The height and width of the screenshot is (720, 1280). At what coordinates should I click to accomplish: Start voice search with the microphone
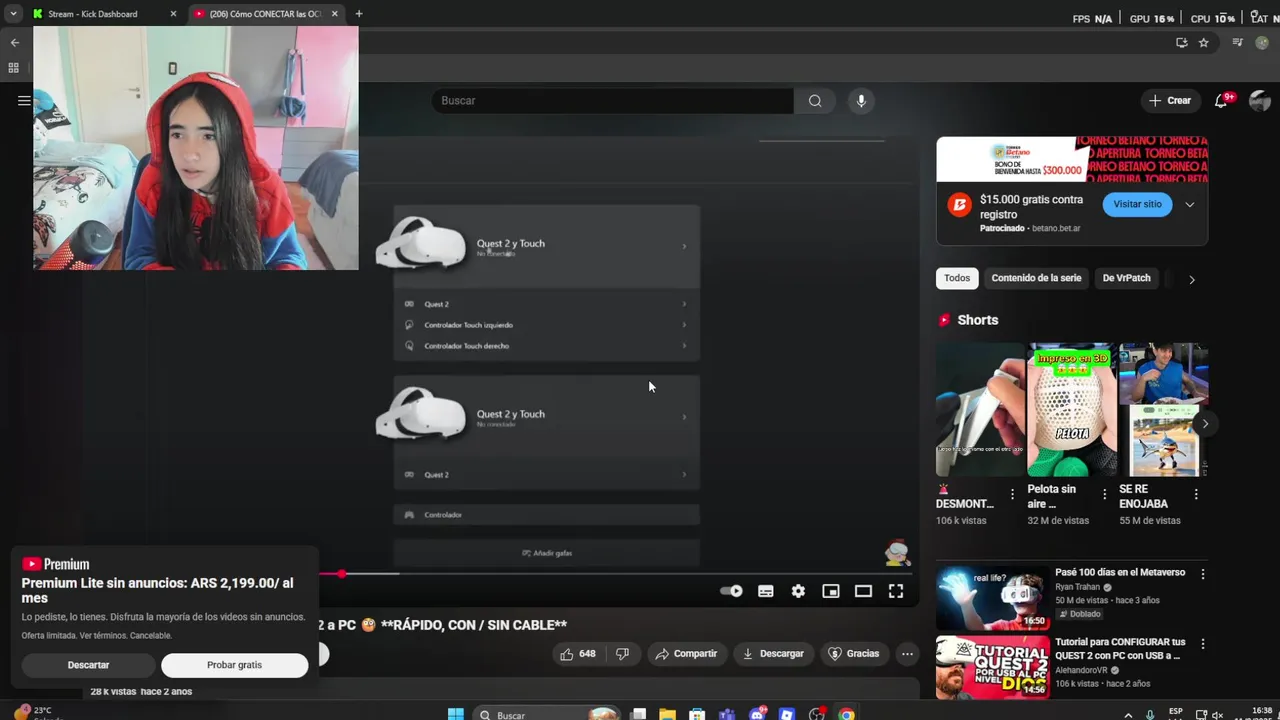(860, 101)
